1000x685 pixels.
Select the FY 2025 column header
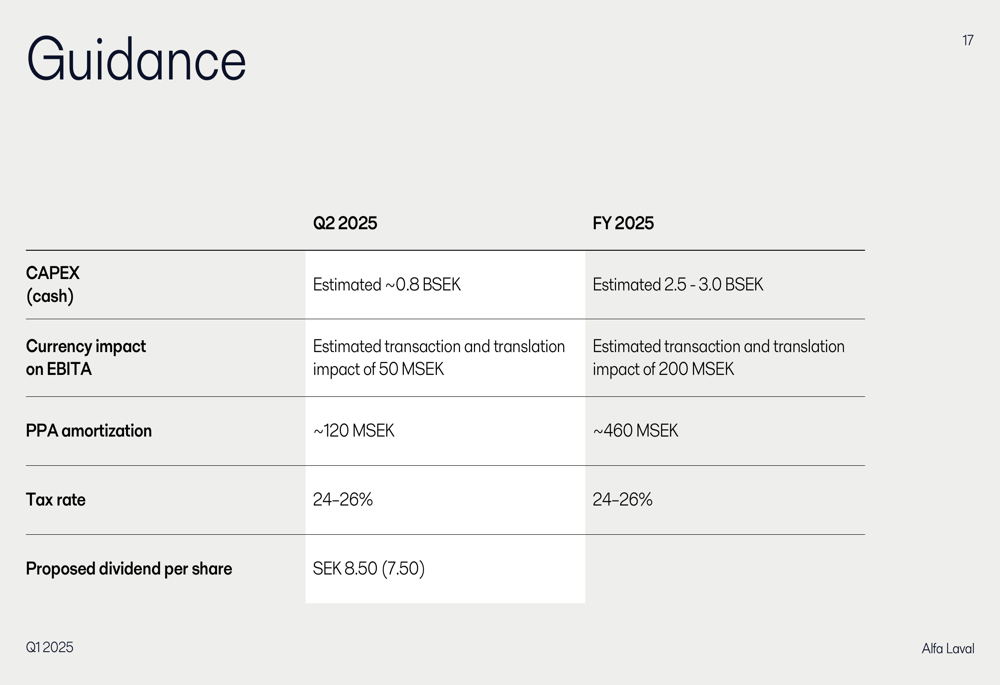coord(623,223)
